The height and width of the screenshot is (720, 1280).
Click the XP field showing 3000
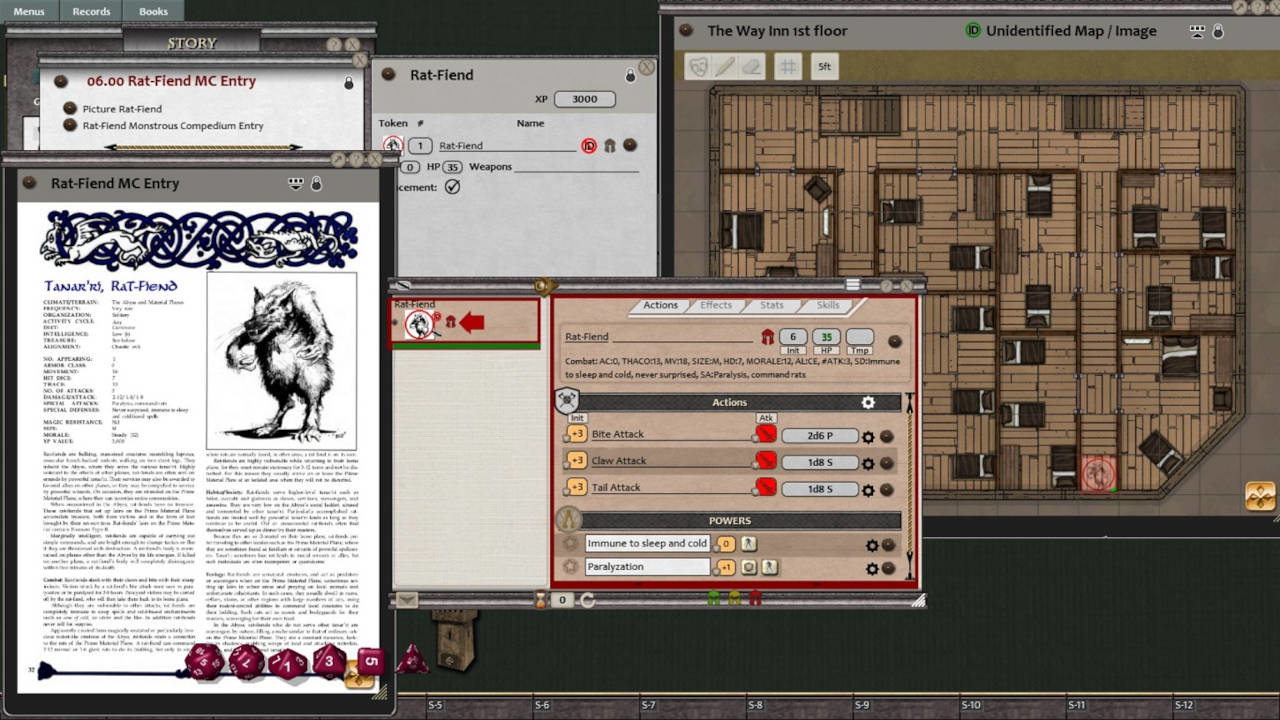click(584, 99)
